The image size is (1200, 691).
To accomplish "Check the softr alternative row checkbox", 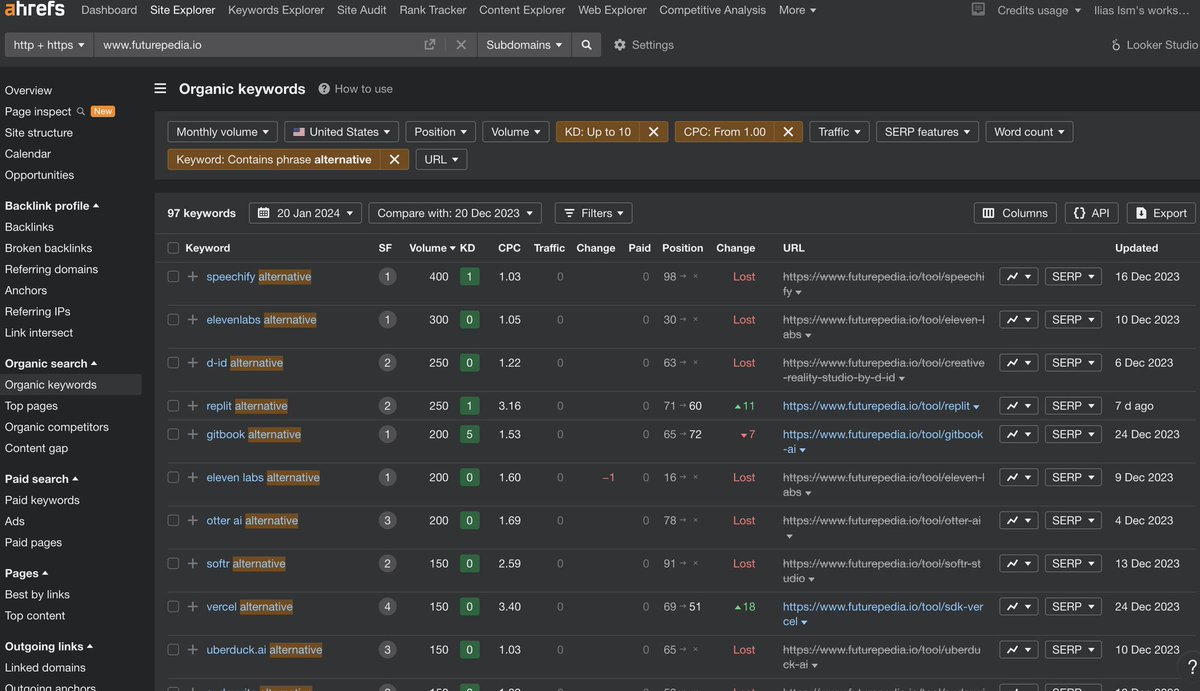I will click(x=173, y=563).
